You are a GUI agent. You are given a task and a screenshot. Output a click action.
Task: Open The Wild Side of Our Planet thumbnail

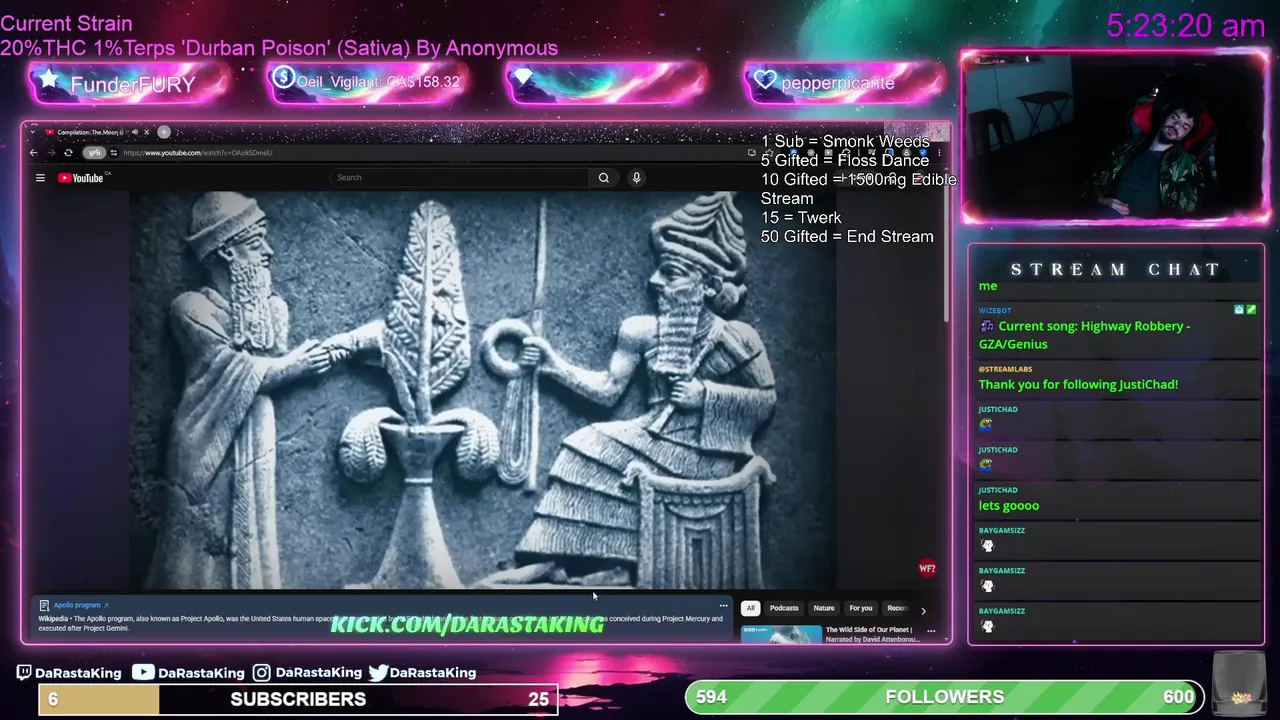[781, 634]
